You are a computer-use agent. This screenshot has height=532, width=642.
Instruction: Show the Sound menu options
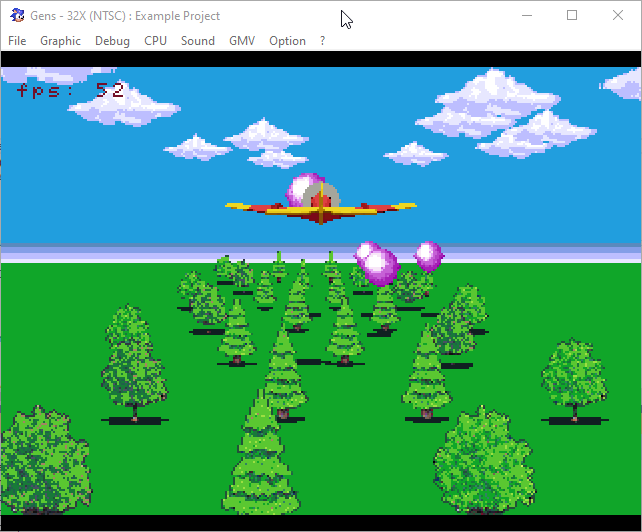coord(198,41)
